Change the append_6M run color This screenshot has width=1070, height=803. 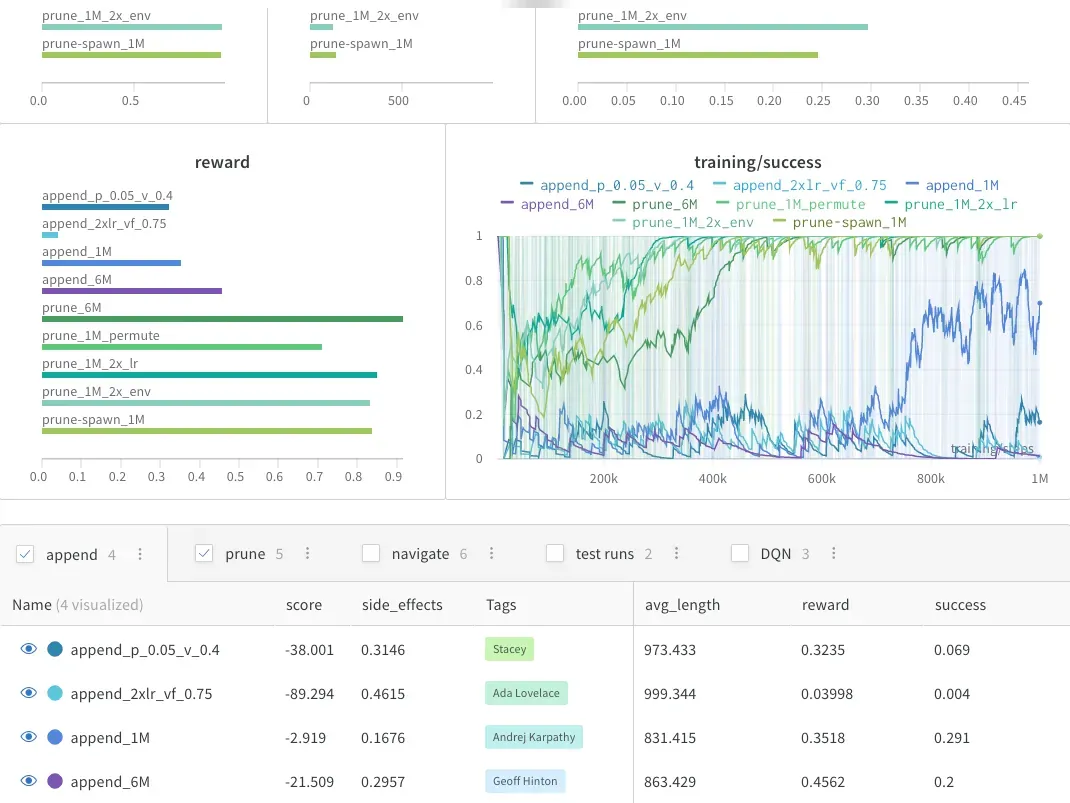[55, 781]
